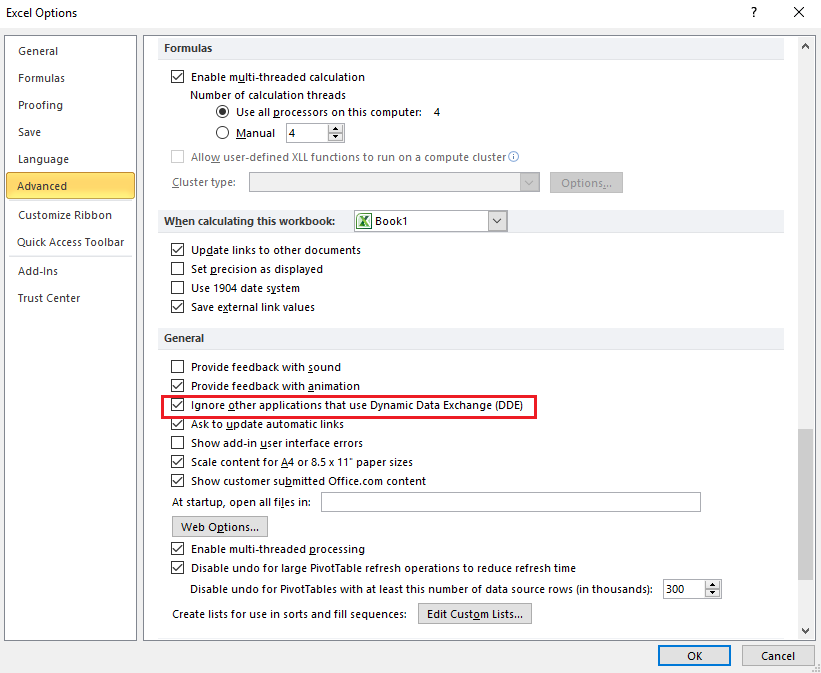
Task: Enable Provide feedback with sound
Action: click(177, 367)
